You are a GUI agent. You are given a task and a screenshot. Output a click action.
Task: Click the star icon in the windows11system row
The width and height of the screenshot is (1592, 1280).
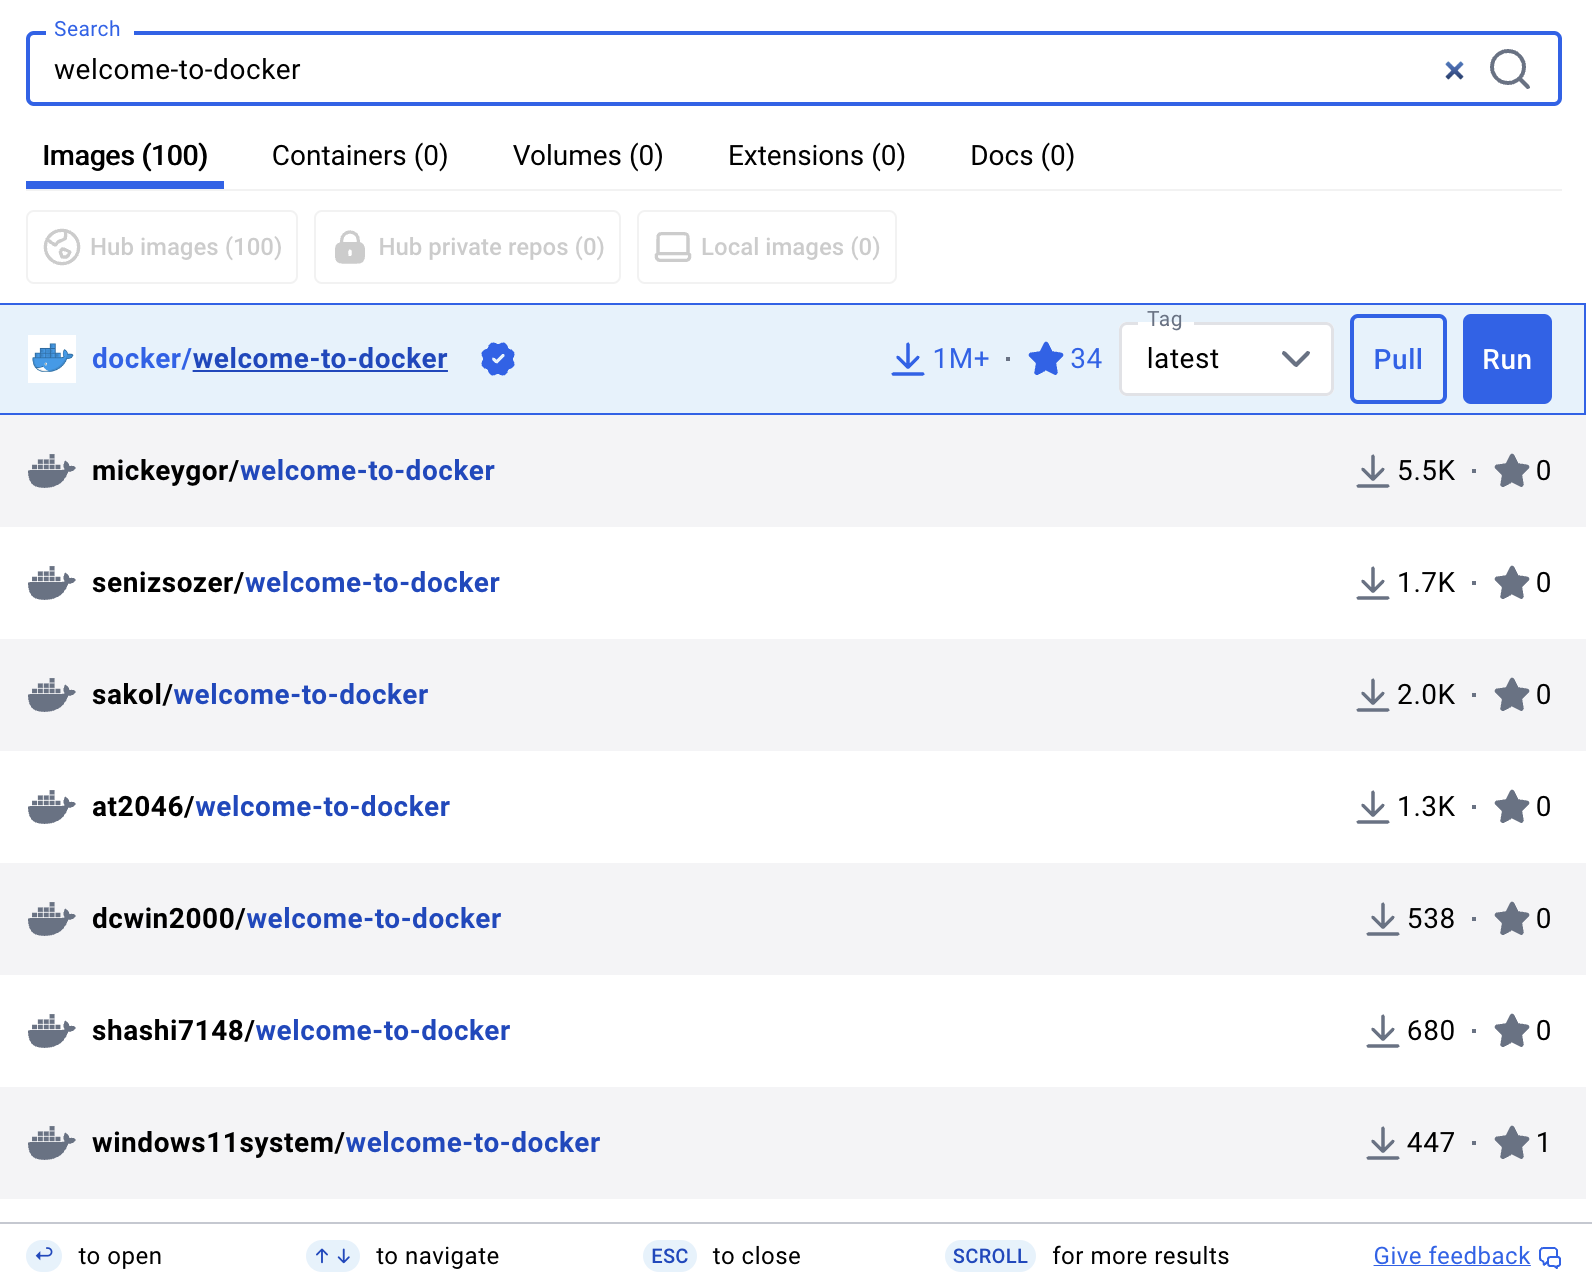[1512, 1143]
